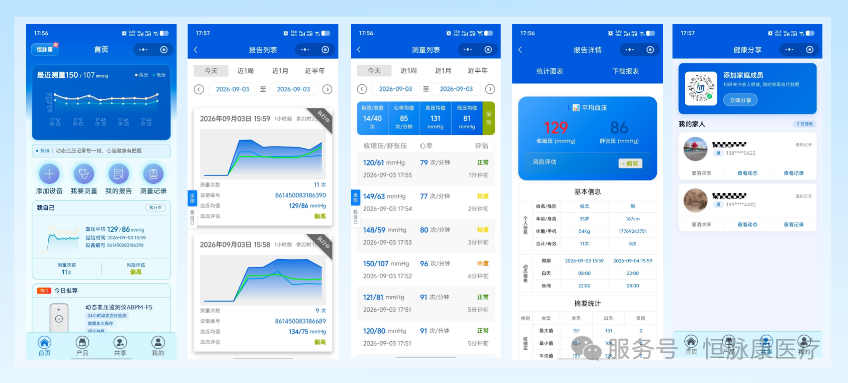Go to next date in 测量列表 date range
The width and height of the screenshot is (848, 383).
point(489,89)
